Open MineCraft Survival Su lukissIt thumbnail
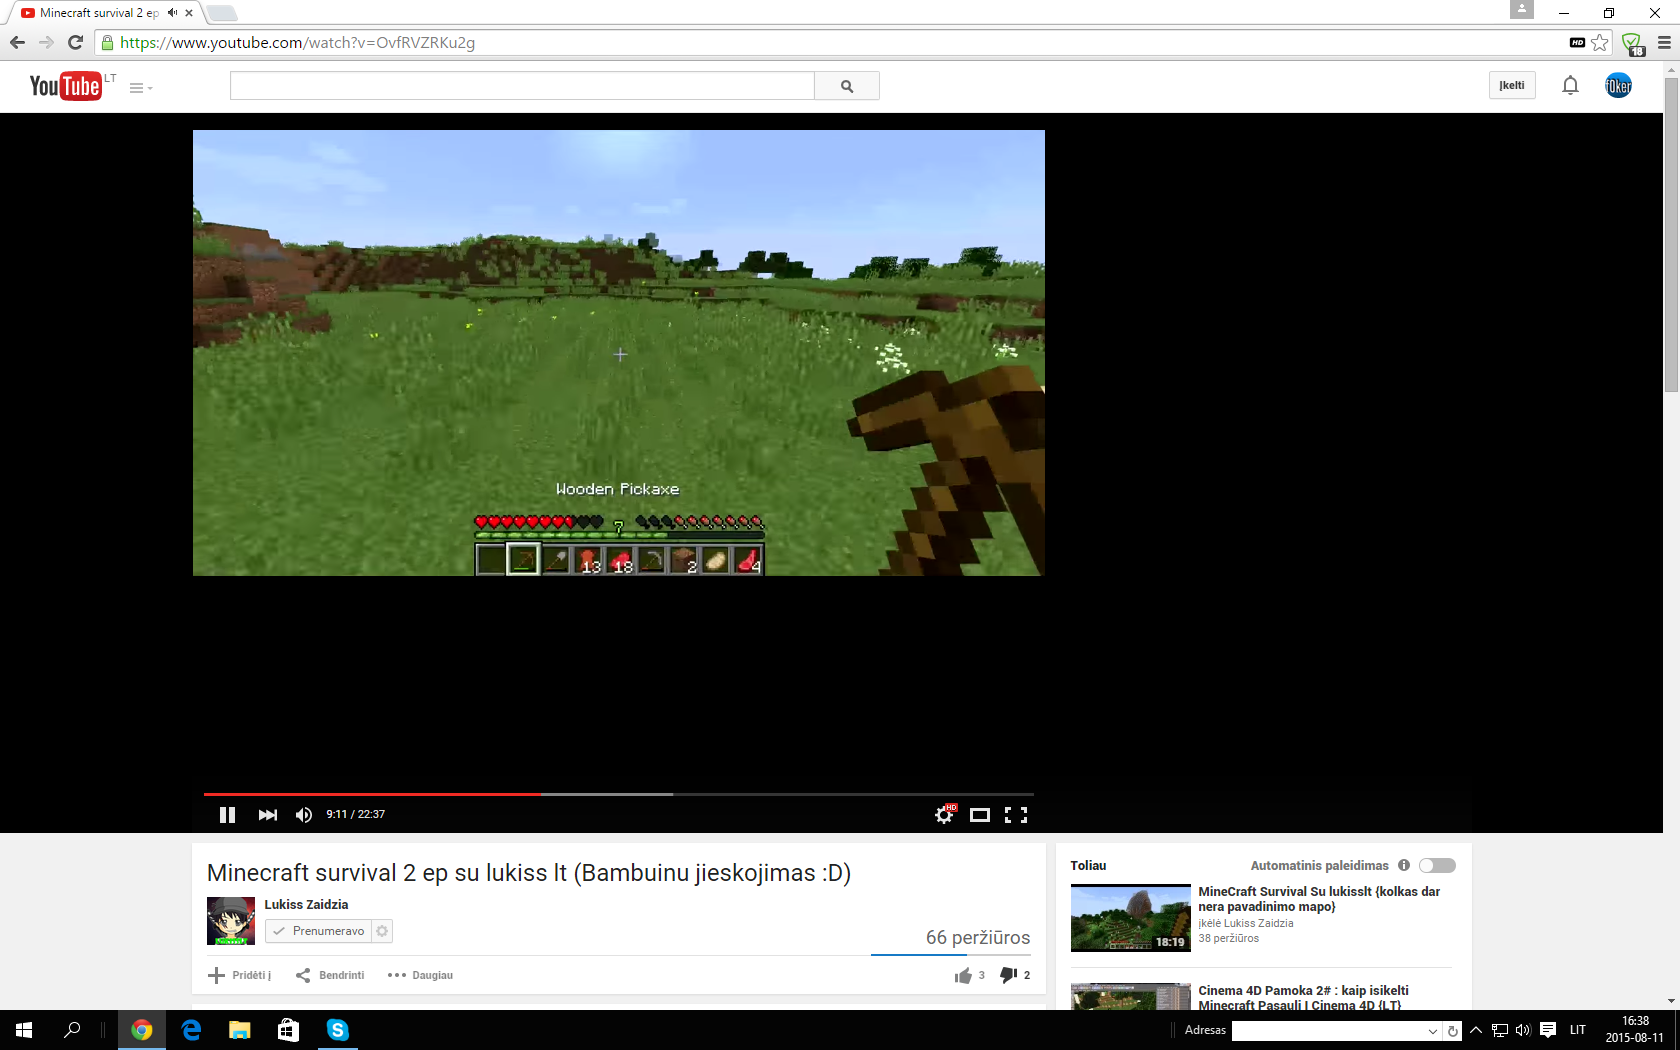Viewport: 1680px width, 1050px height. click(x=1130, y=918)
